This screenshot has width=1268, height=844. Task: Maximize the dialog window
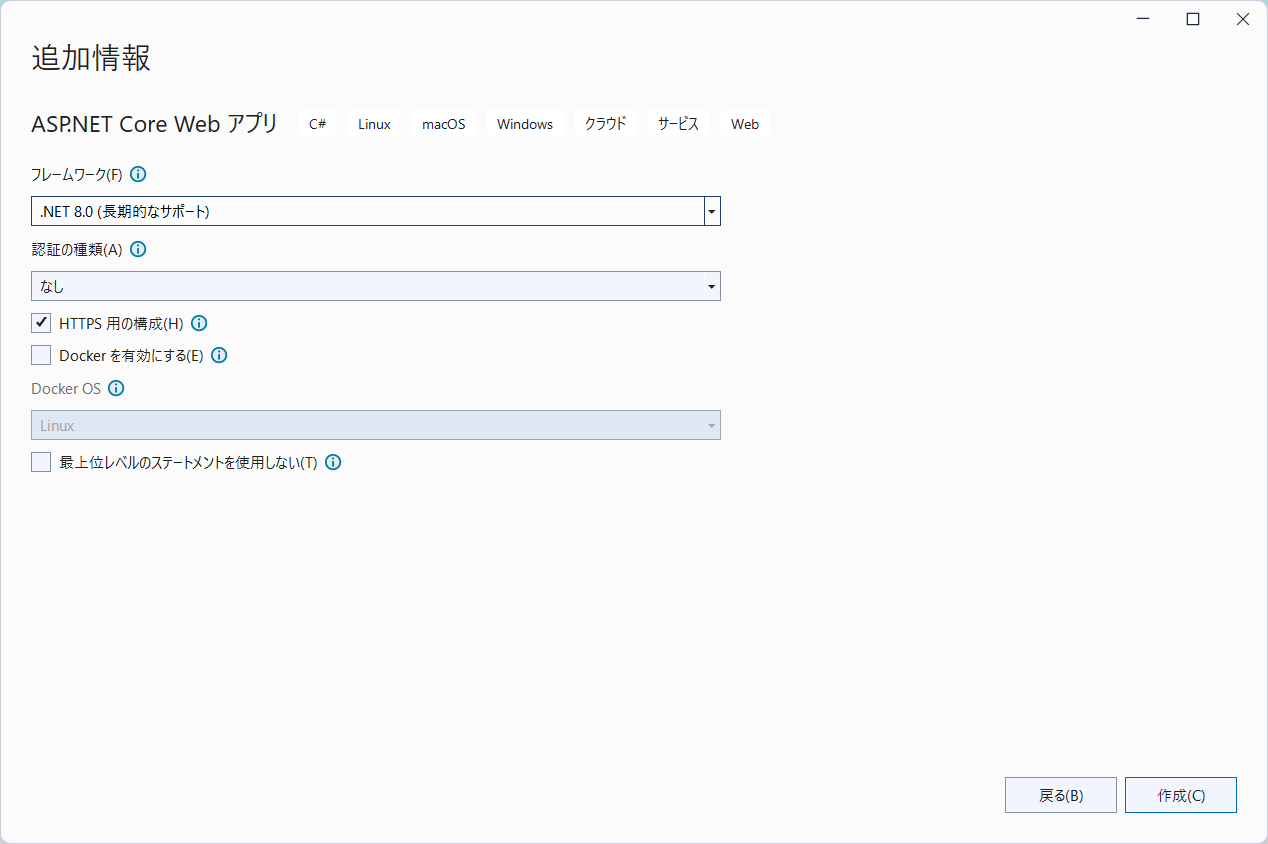click(1193, 19)
